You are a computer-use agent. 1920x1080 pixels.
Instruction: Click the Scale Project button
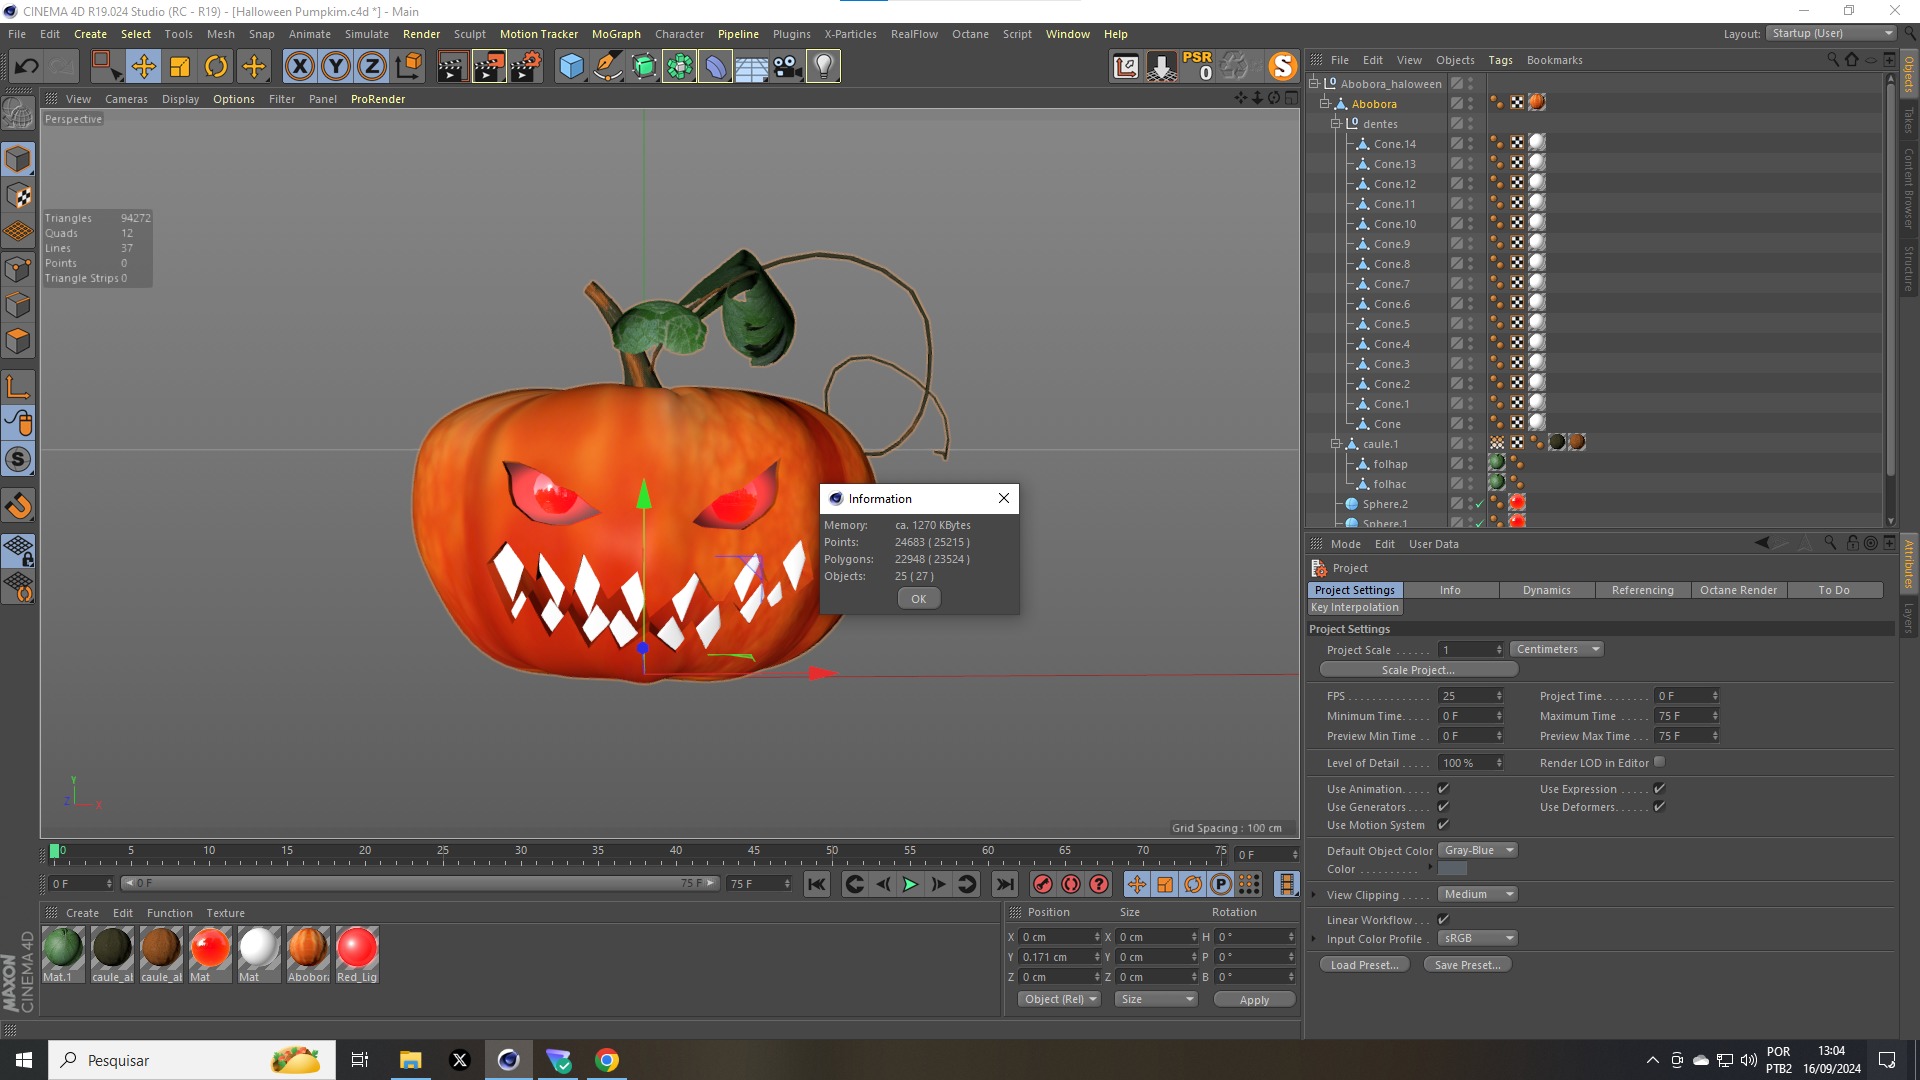point(1418,670)
